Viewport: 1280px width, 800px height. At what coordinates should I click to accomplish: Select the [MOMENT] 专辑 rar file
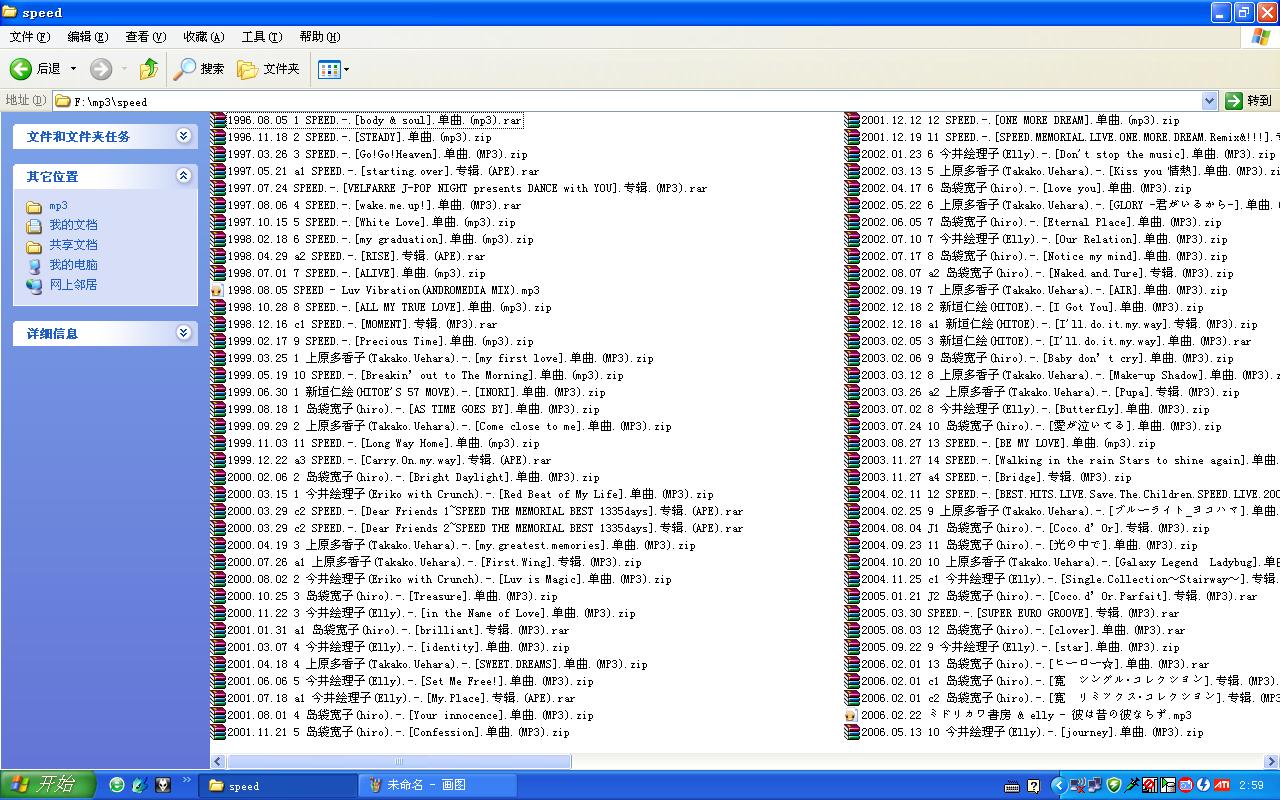pos(362,324)
